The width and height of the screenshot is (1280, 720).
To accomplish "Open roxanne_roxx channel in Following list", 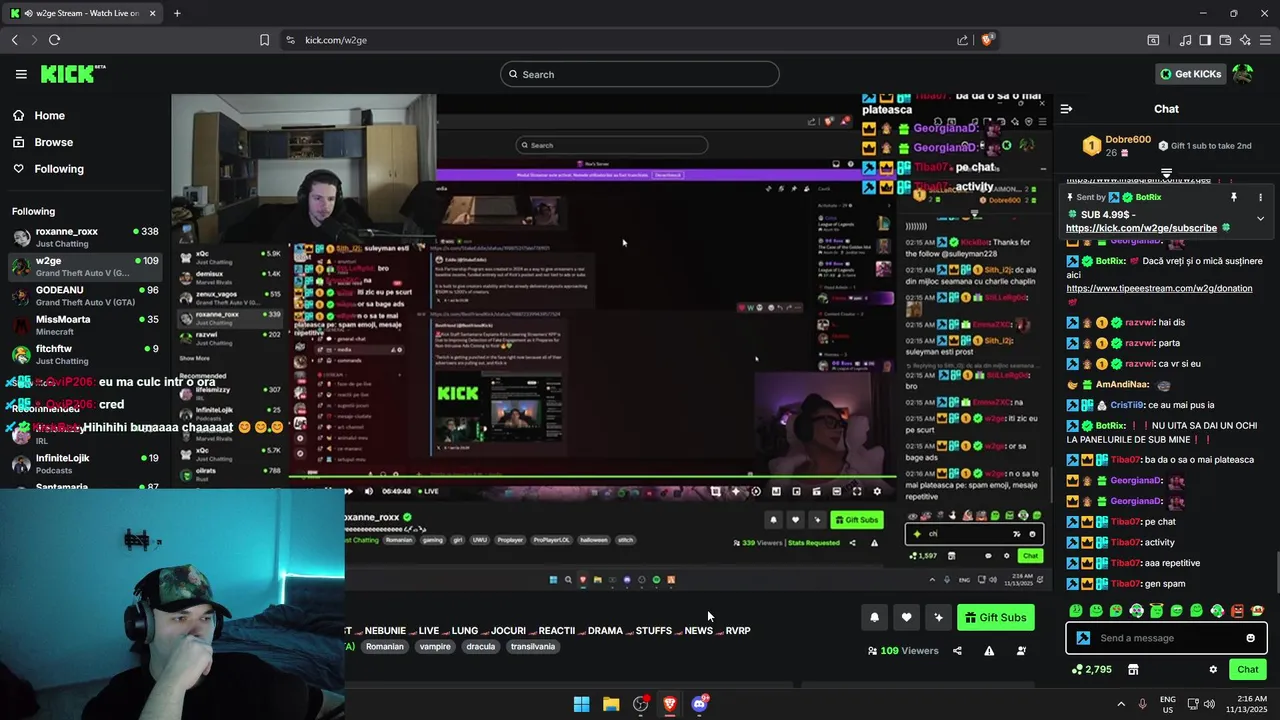I will click(x=85, y=237).
